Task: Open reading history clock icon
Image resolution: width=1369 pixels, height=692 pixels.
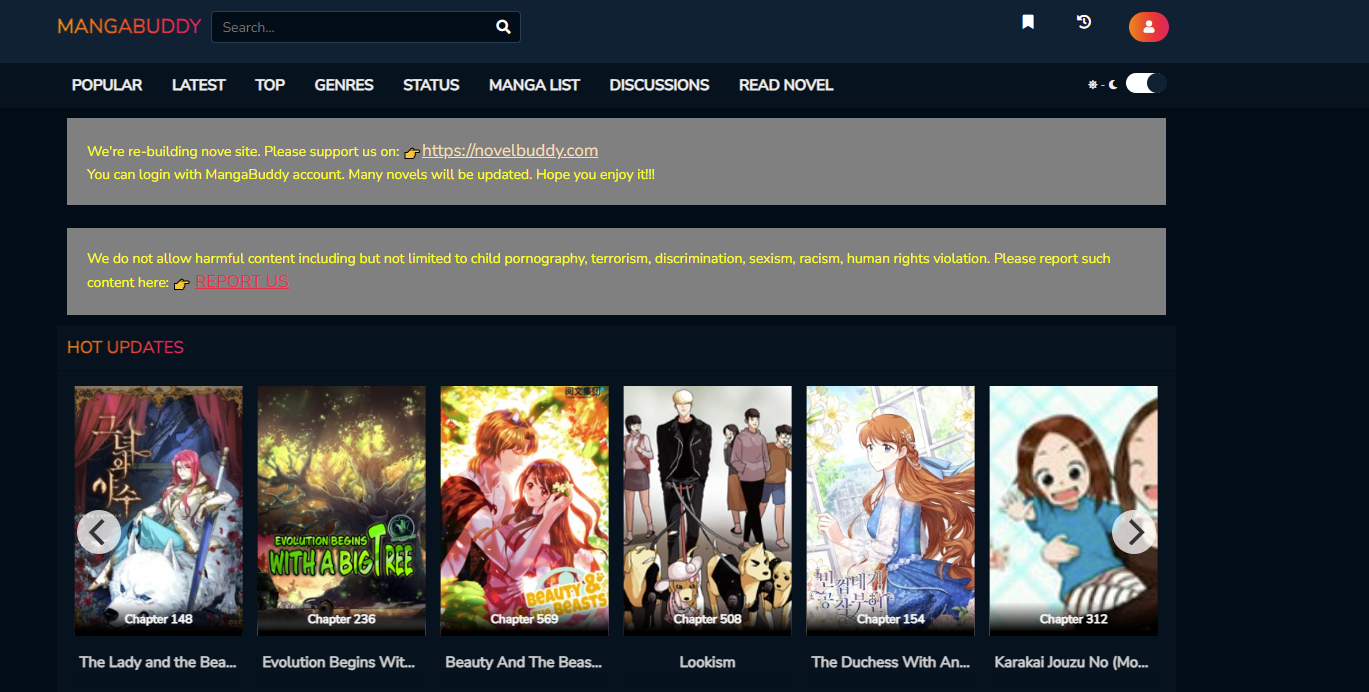Action: [x=1084, y=22]
